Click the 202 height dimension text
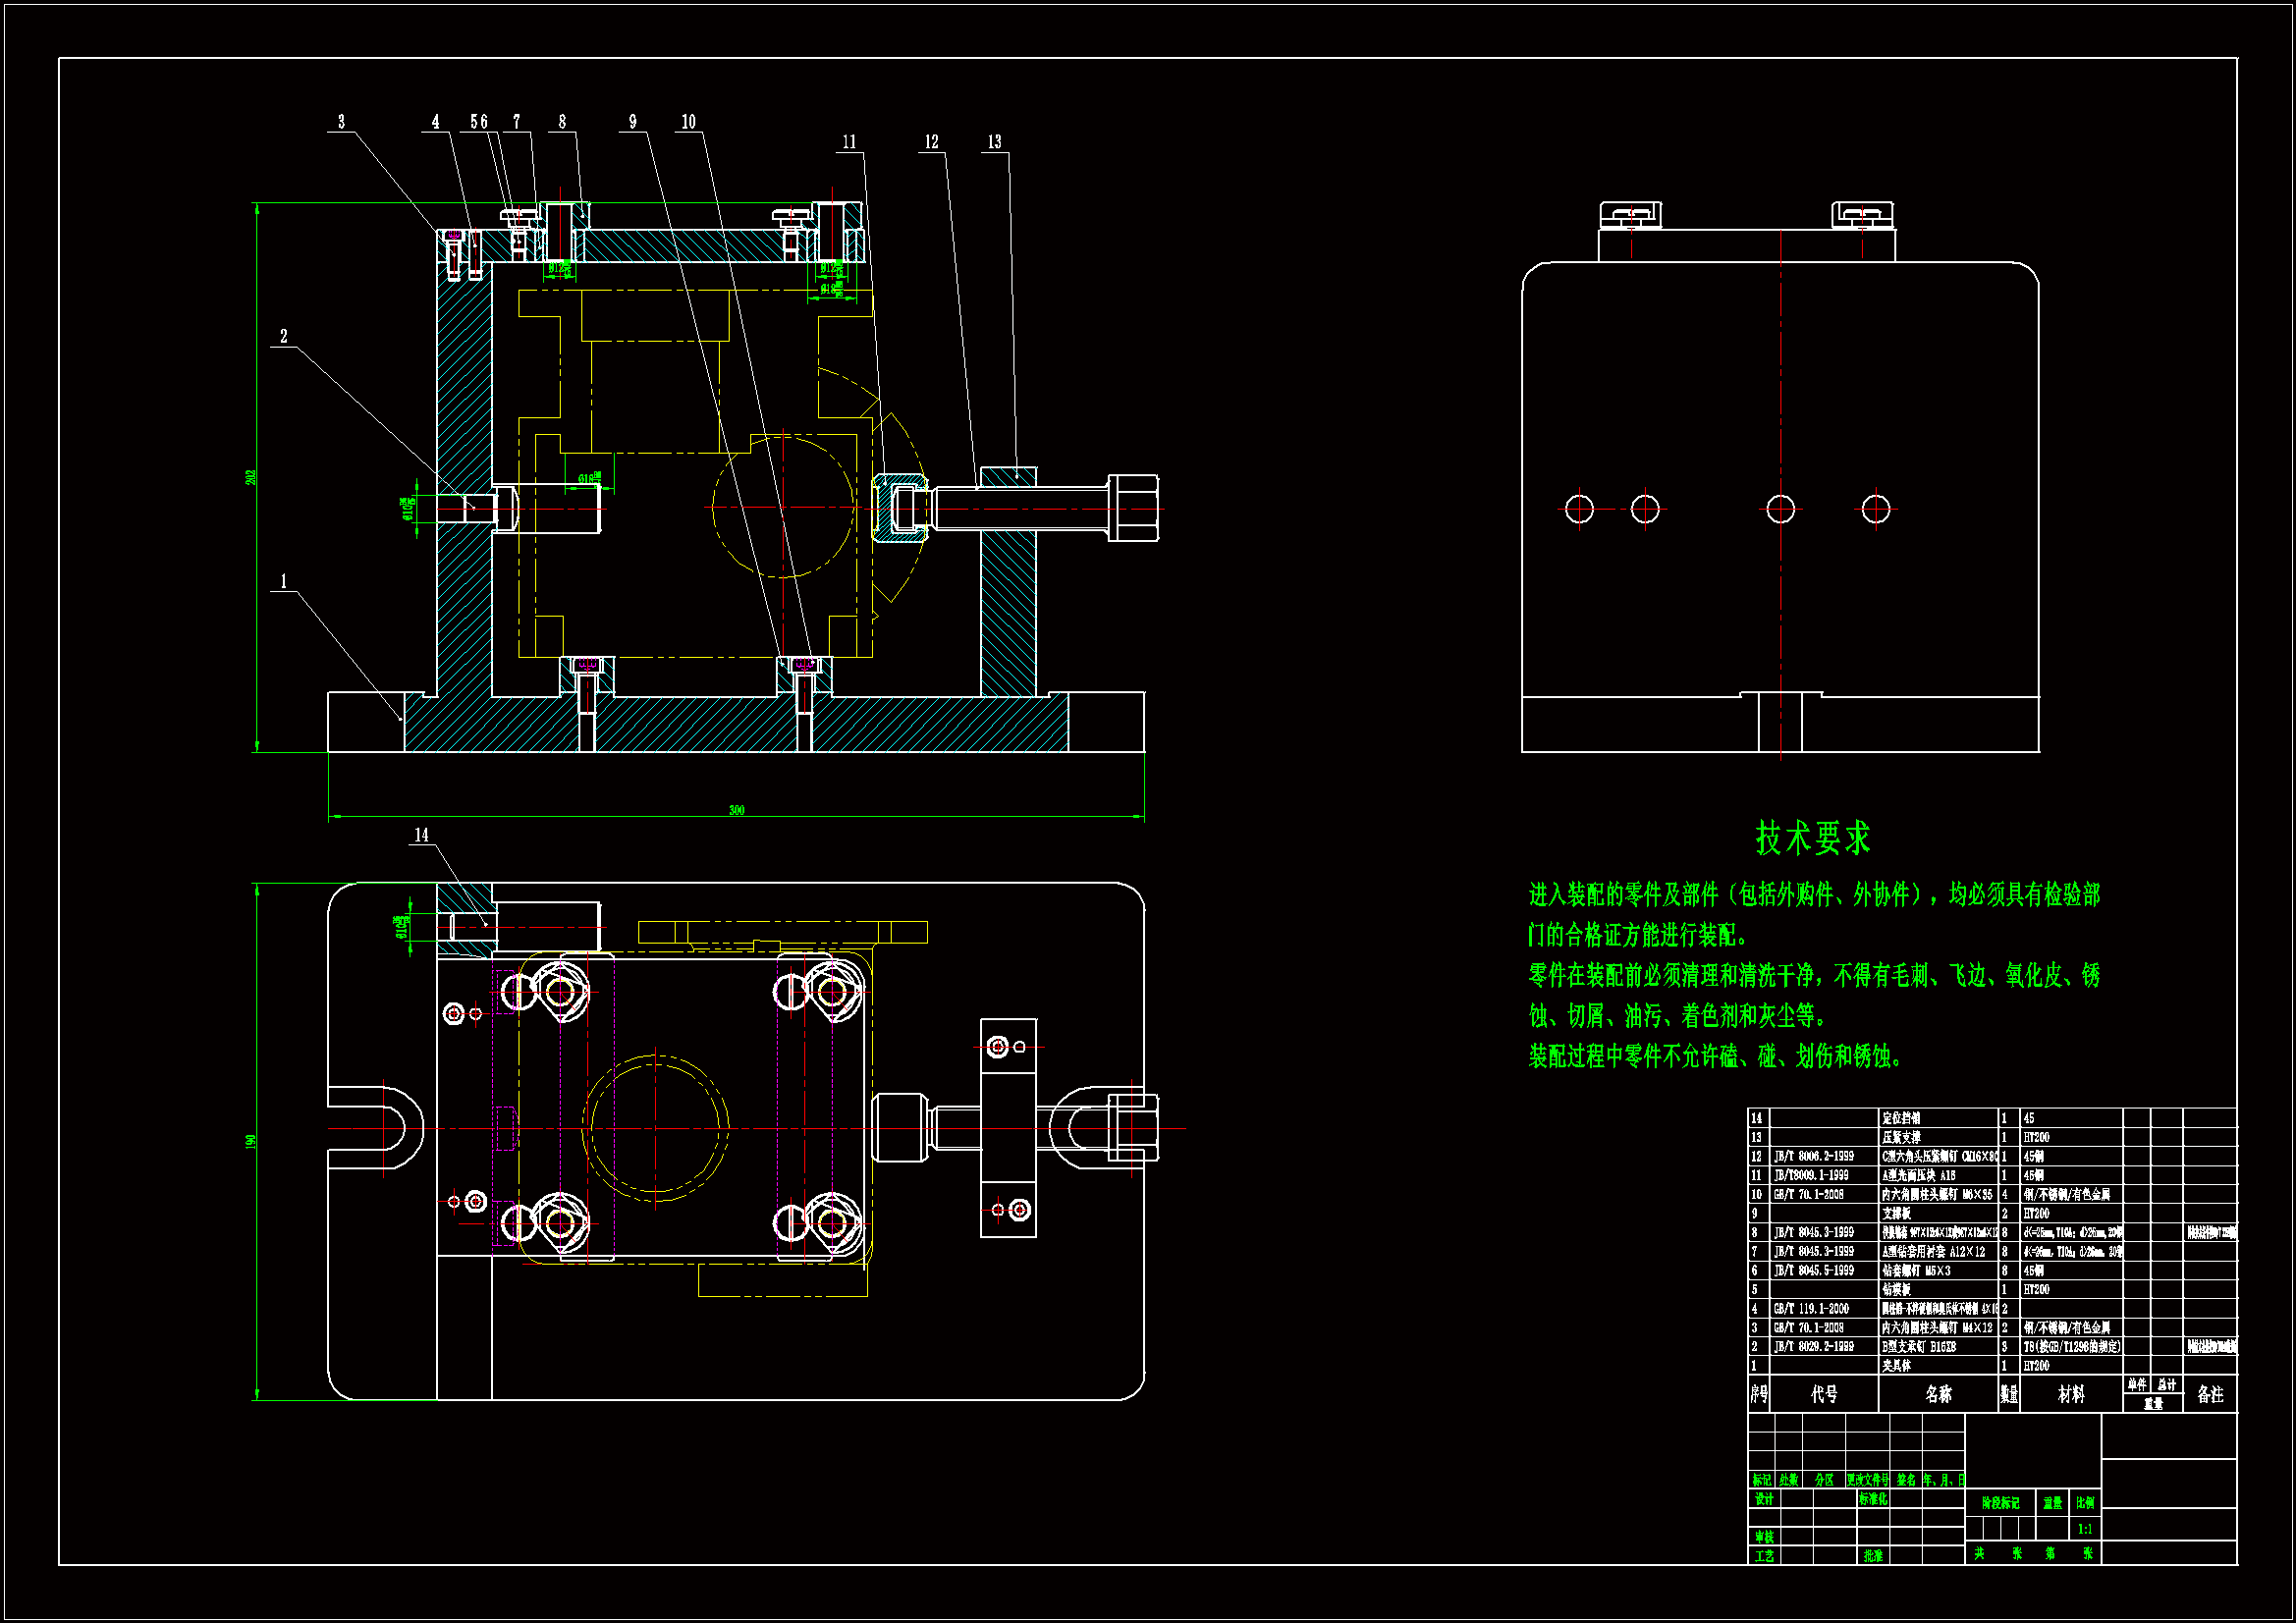The height and width of the screenshot is (1623, 2296). pos(251,478)
